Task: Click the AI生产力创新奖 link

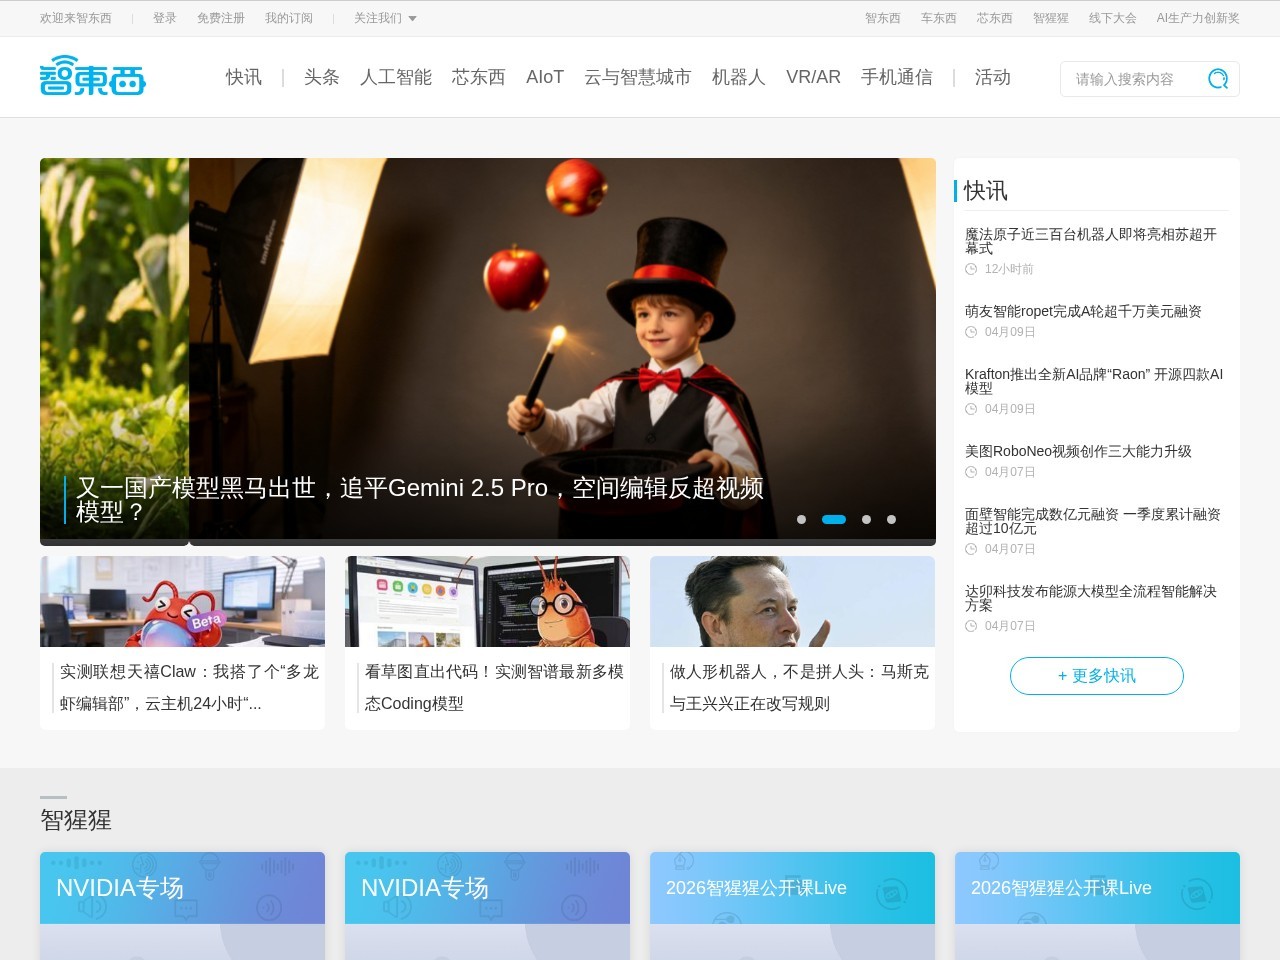Action: click(x=1196, y=18)
